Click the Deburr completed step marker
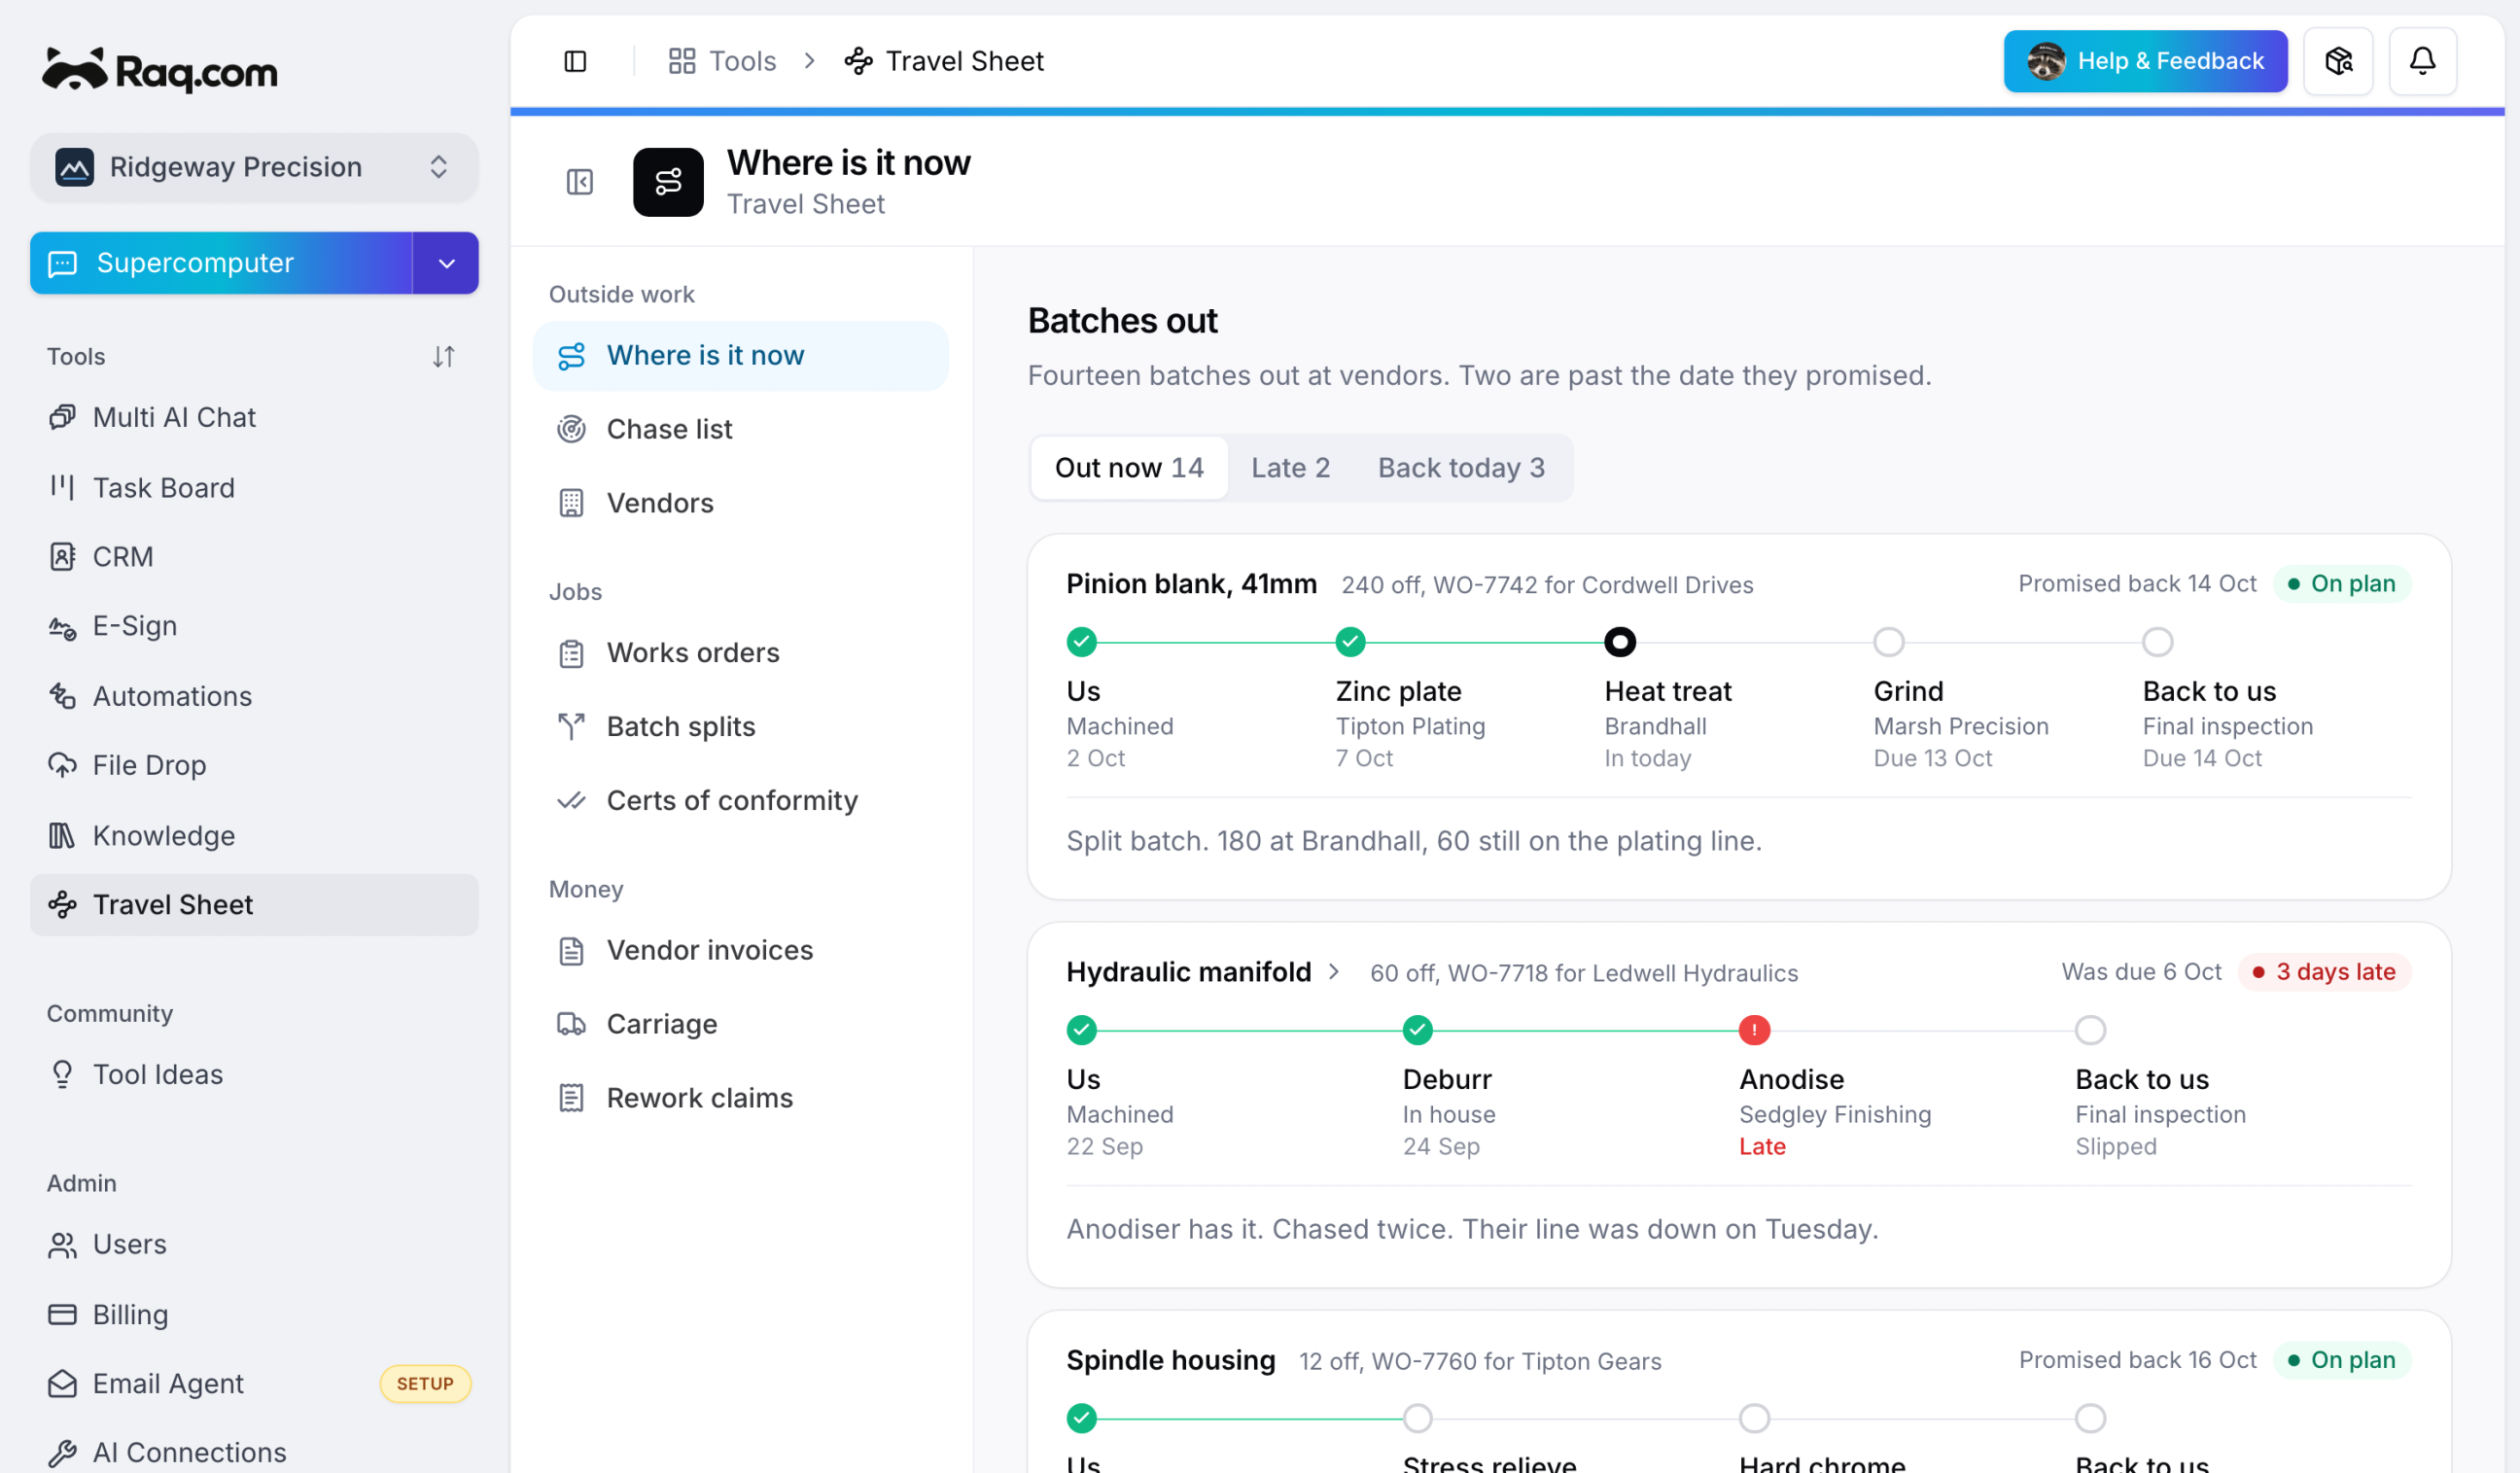 pyautogui.click(x=1417, y=1030)
